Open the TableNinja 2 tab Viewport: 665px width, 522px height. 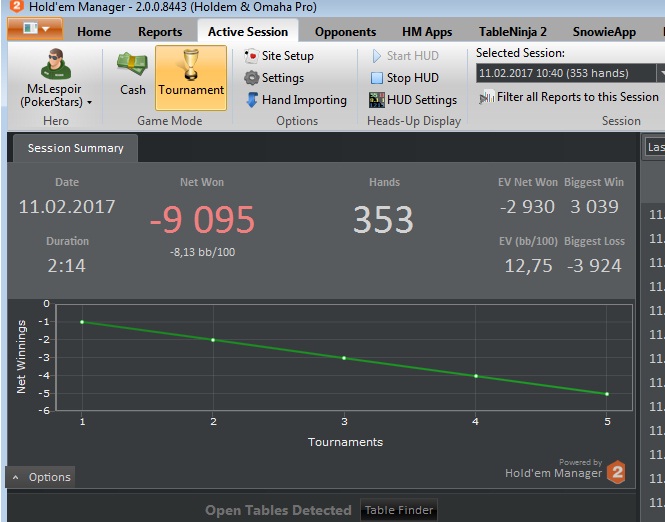click(x=512, y=32)
